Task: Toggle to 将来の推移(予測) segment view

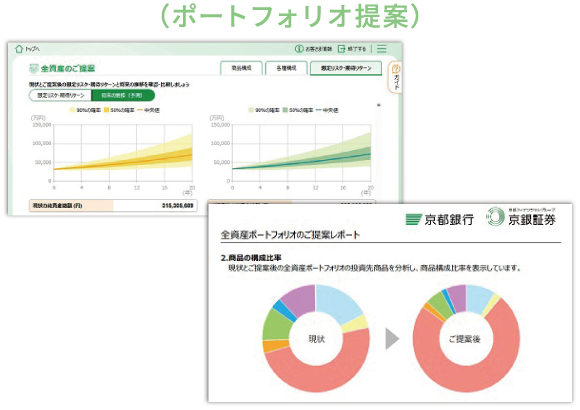Action: pos(122,95)
